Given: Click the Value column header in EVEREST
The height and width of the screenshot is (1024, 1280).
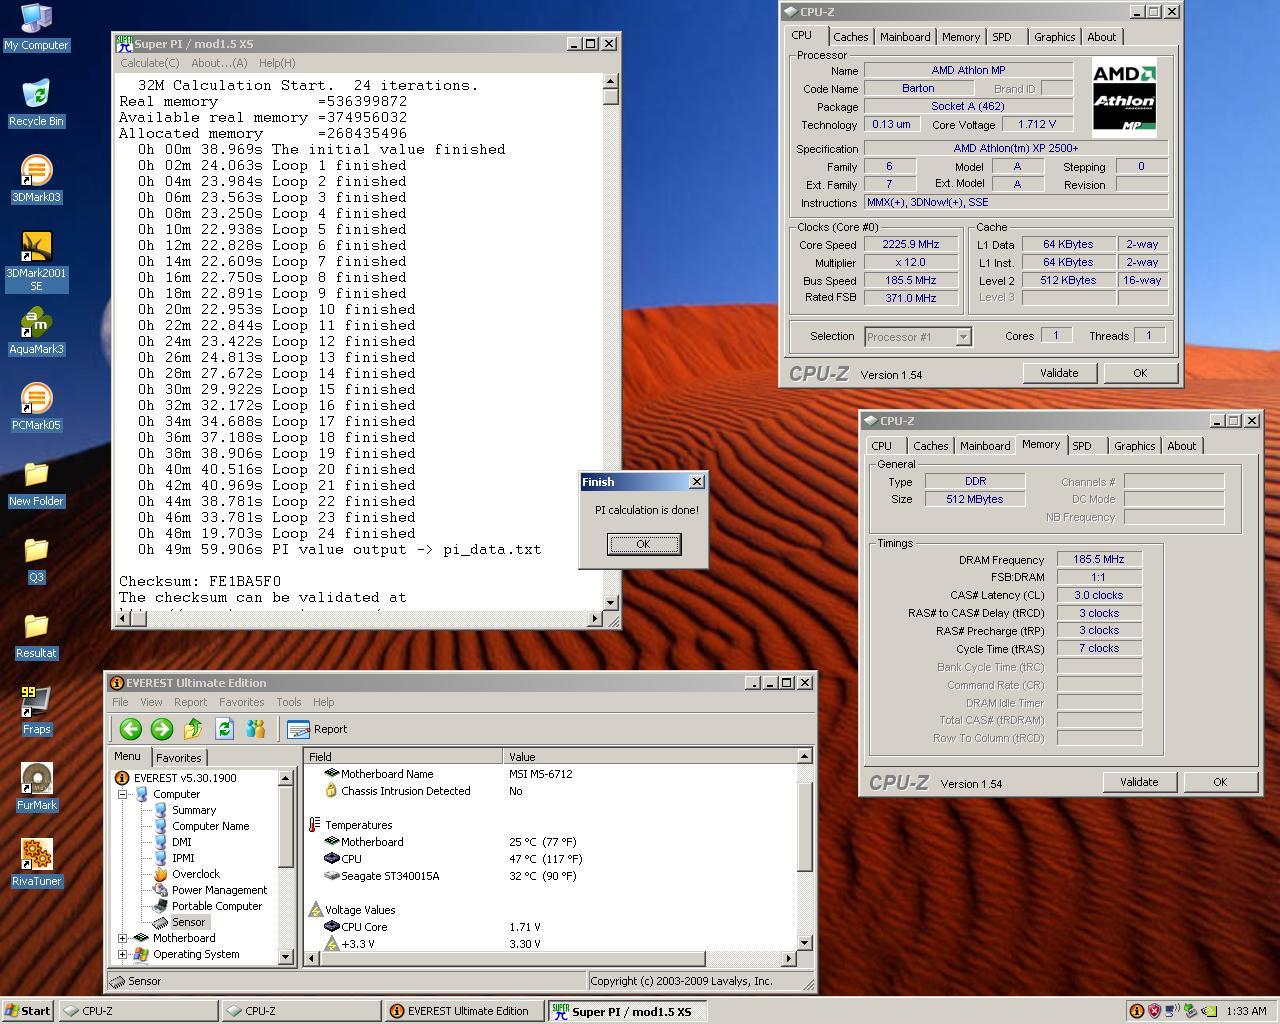Looking at the screenshot, I should [x=650, y=757].
